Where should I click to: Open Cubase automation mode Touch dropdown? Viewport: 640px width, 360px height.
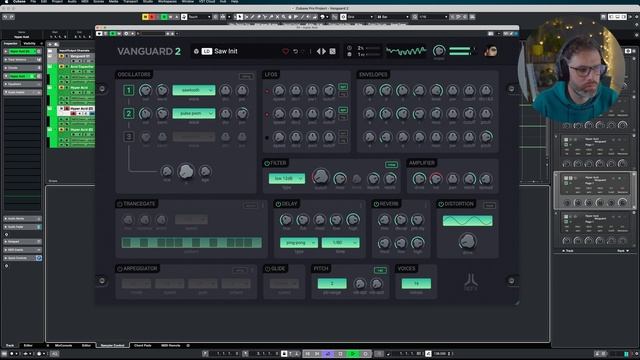click(199, 17)
